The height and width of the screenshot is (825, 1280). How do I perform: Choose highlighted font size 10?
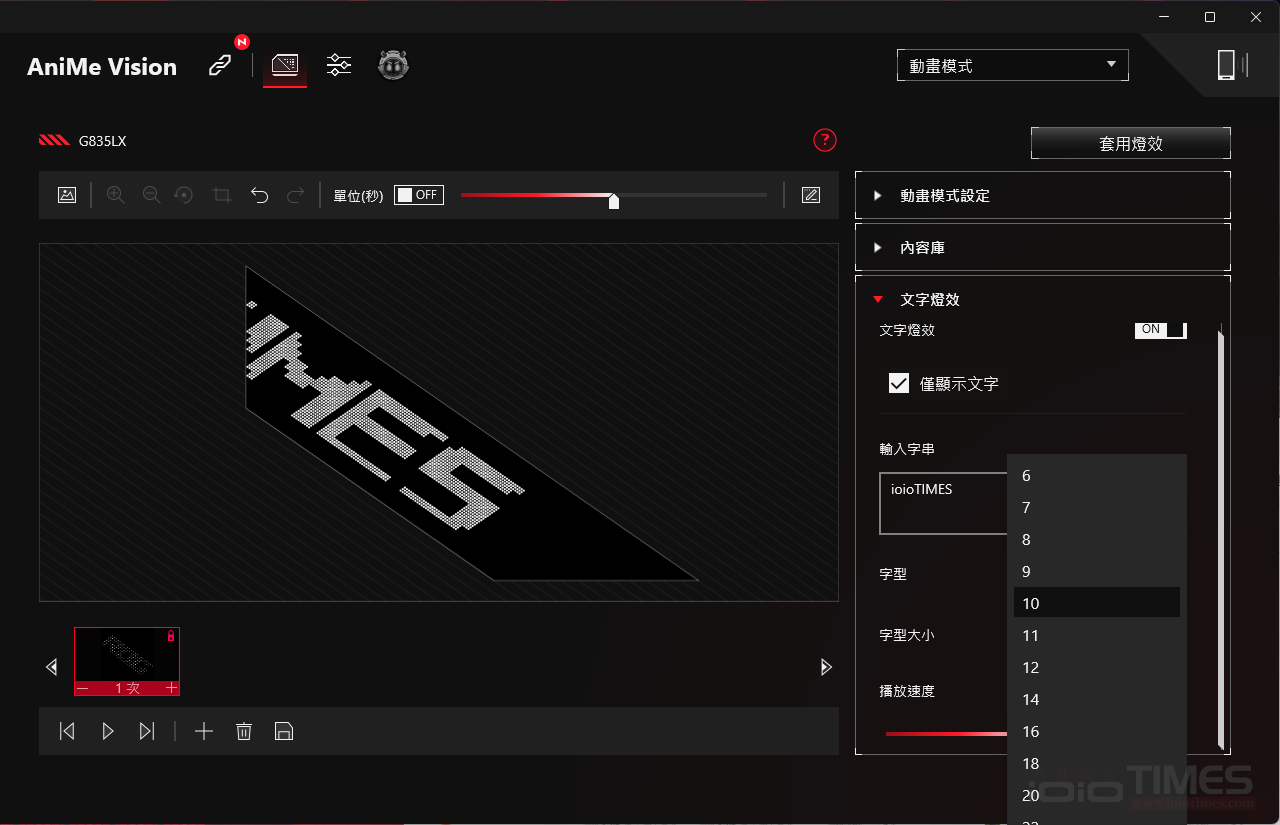pos(1097,603)
